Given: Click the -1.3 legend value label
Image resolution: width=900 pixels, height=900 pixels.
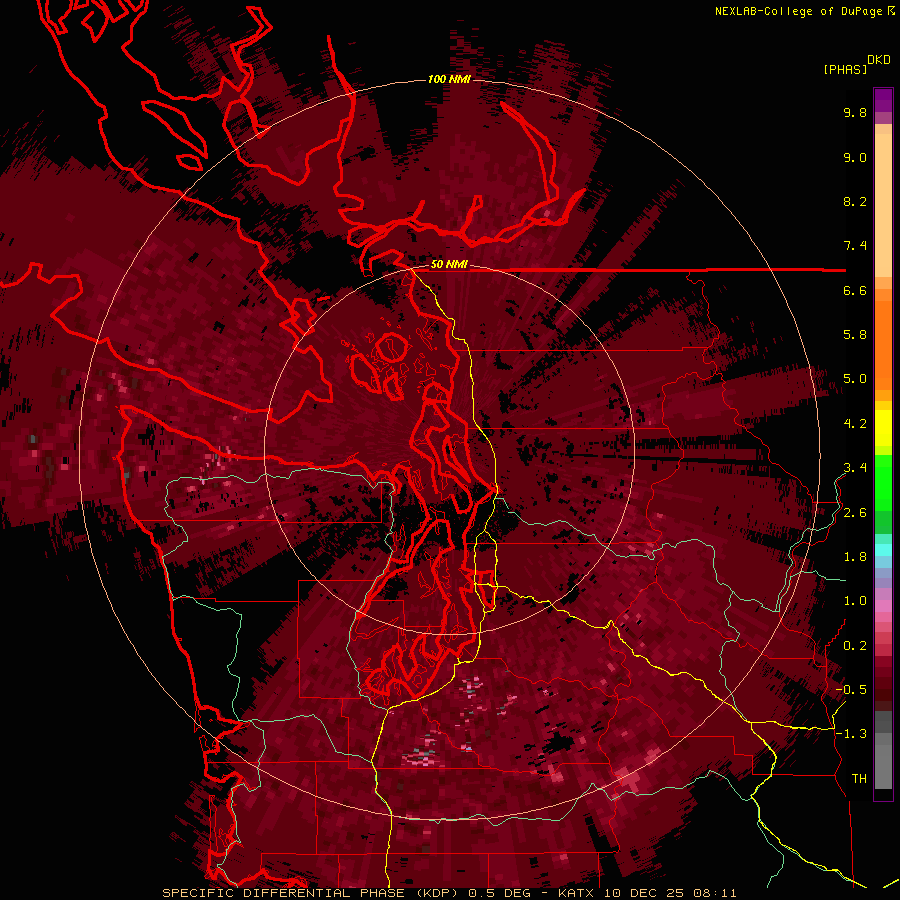Looking at the screenshot, I should tap(851, 734).
